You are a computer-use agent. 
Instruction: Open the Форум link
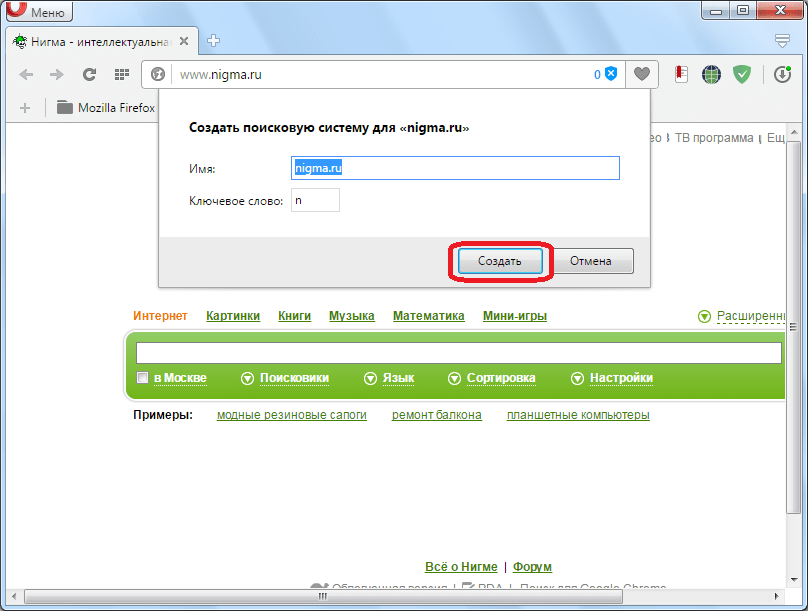(532, 567)
